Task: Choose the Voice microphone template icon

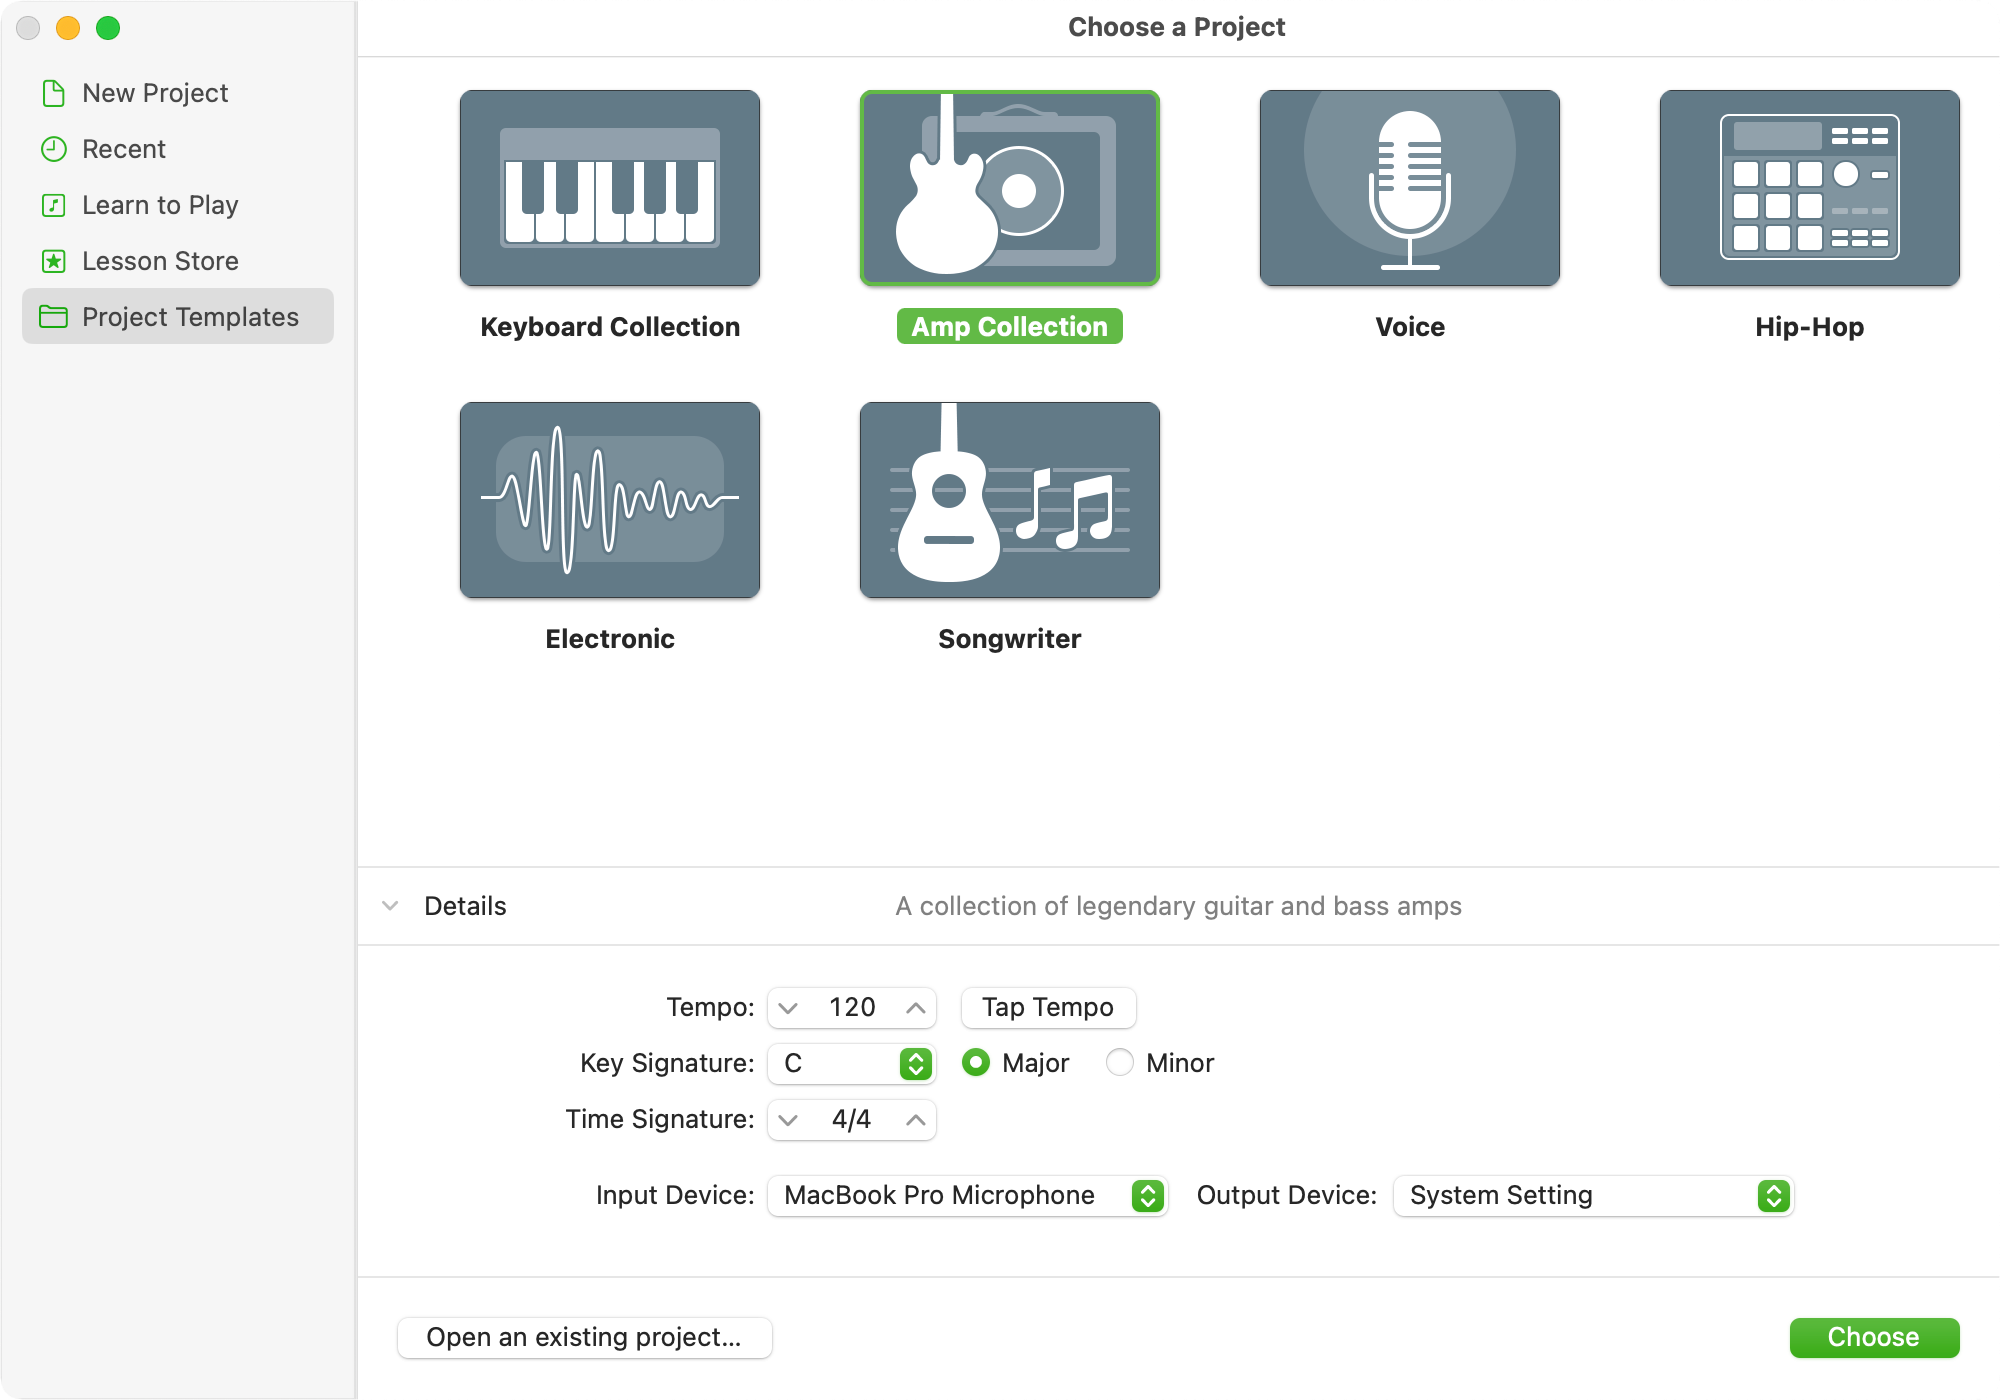Action: point(1410,188)
